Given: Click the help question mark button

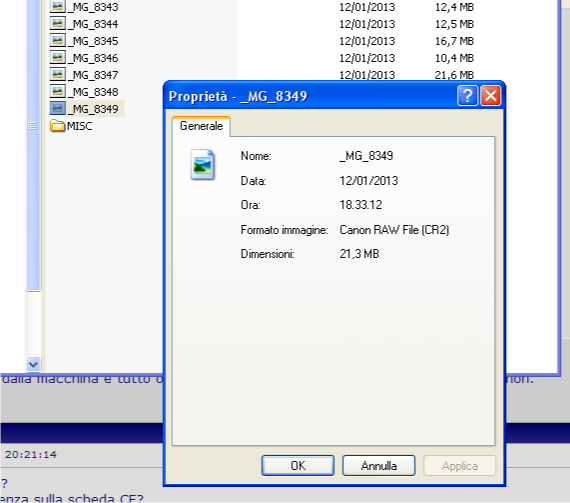Looking at the screenshot, I should point(467,96).
